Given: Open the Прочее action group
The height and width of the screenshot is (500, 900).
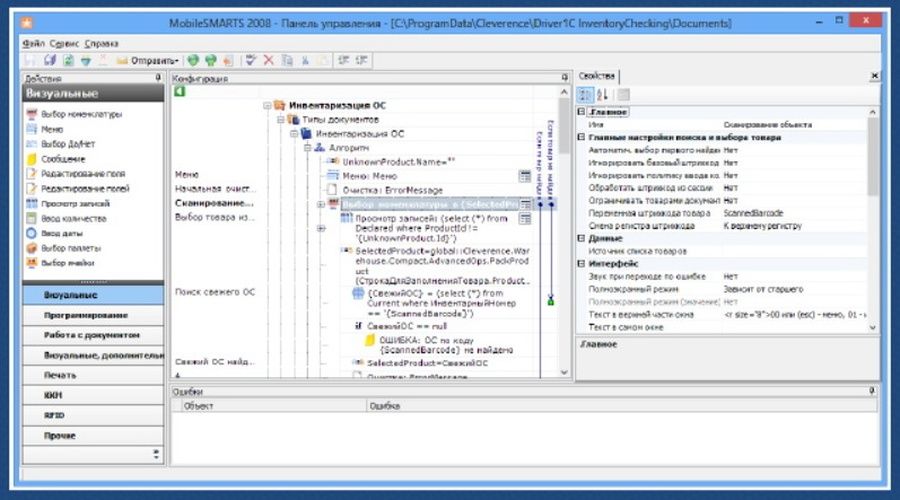Looking at the screenshot, I should pyautogui.click(x=93, y=435).
